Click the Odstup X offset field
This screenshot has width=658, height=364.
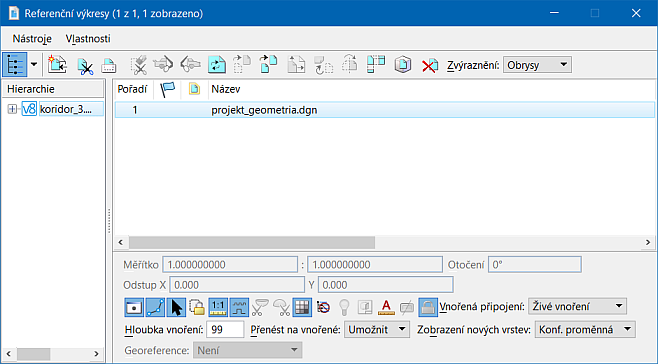[237, 285]
